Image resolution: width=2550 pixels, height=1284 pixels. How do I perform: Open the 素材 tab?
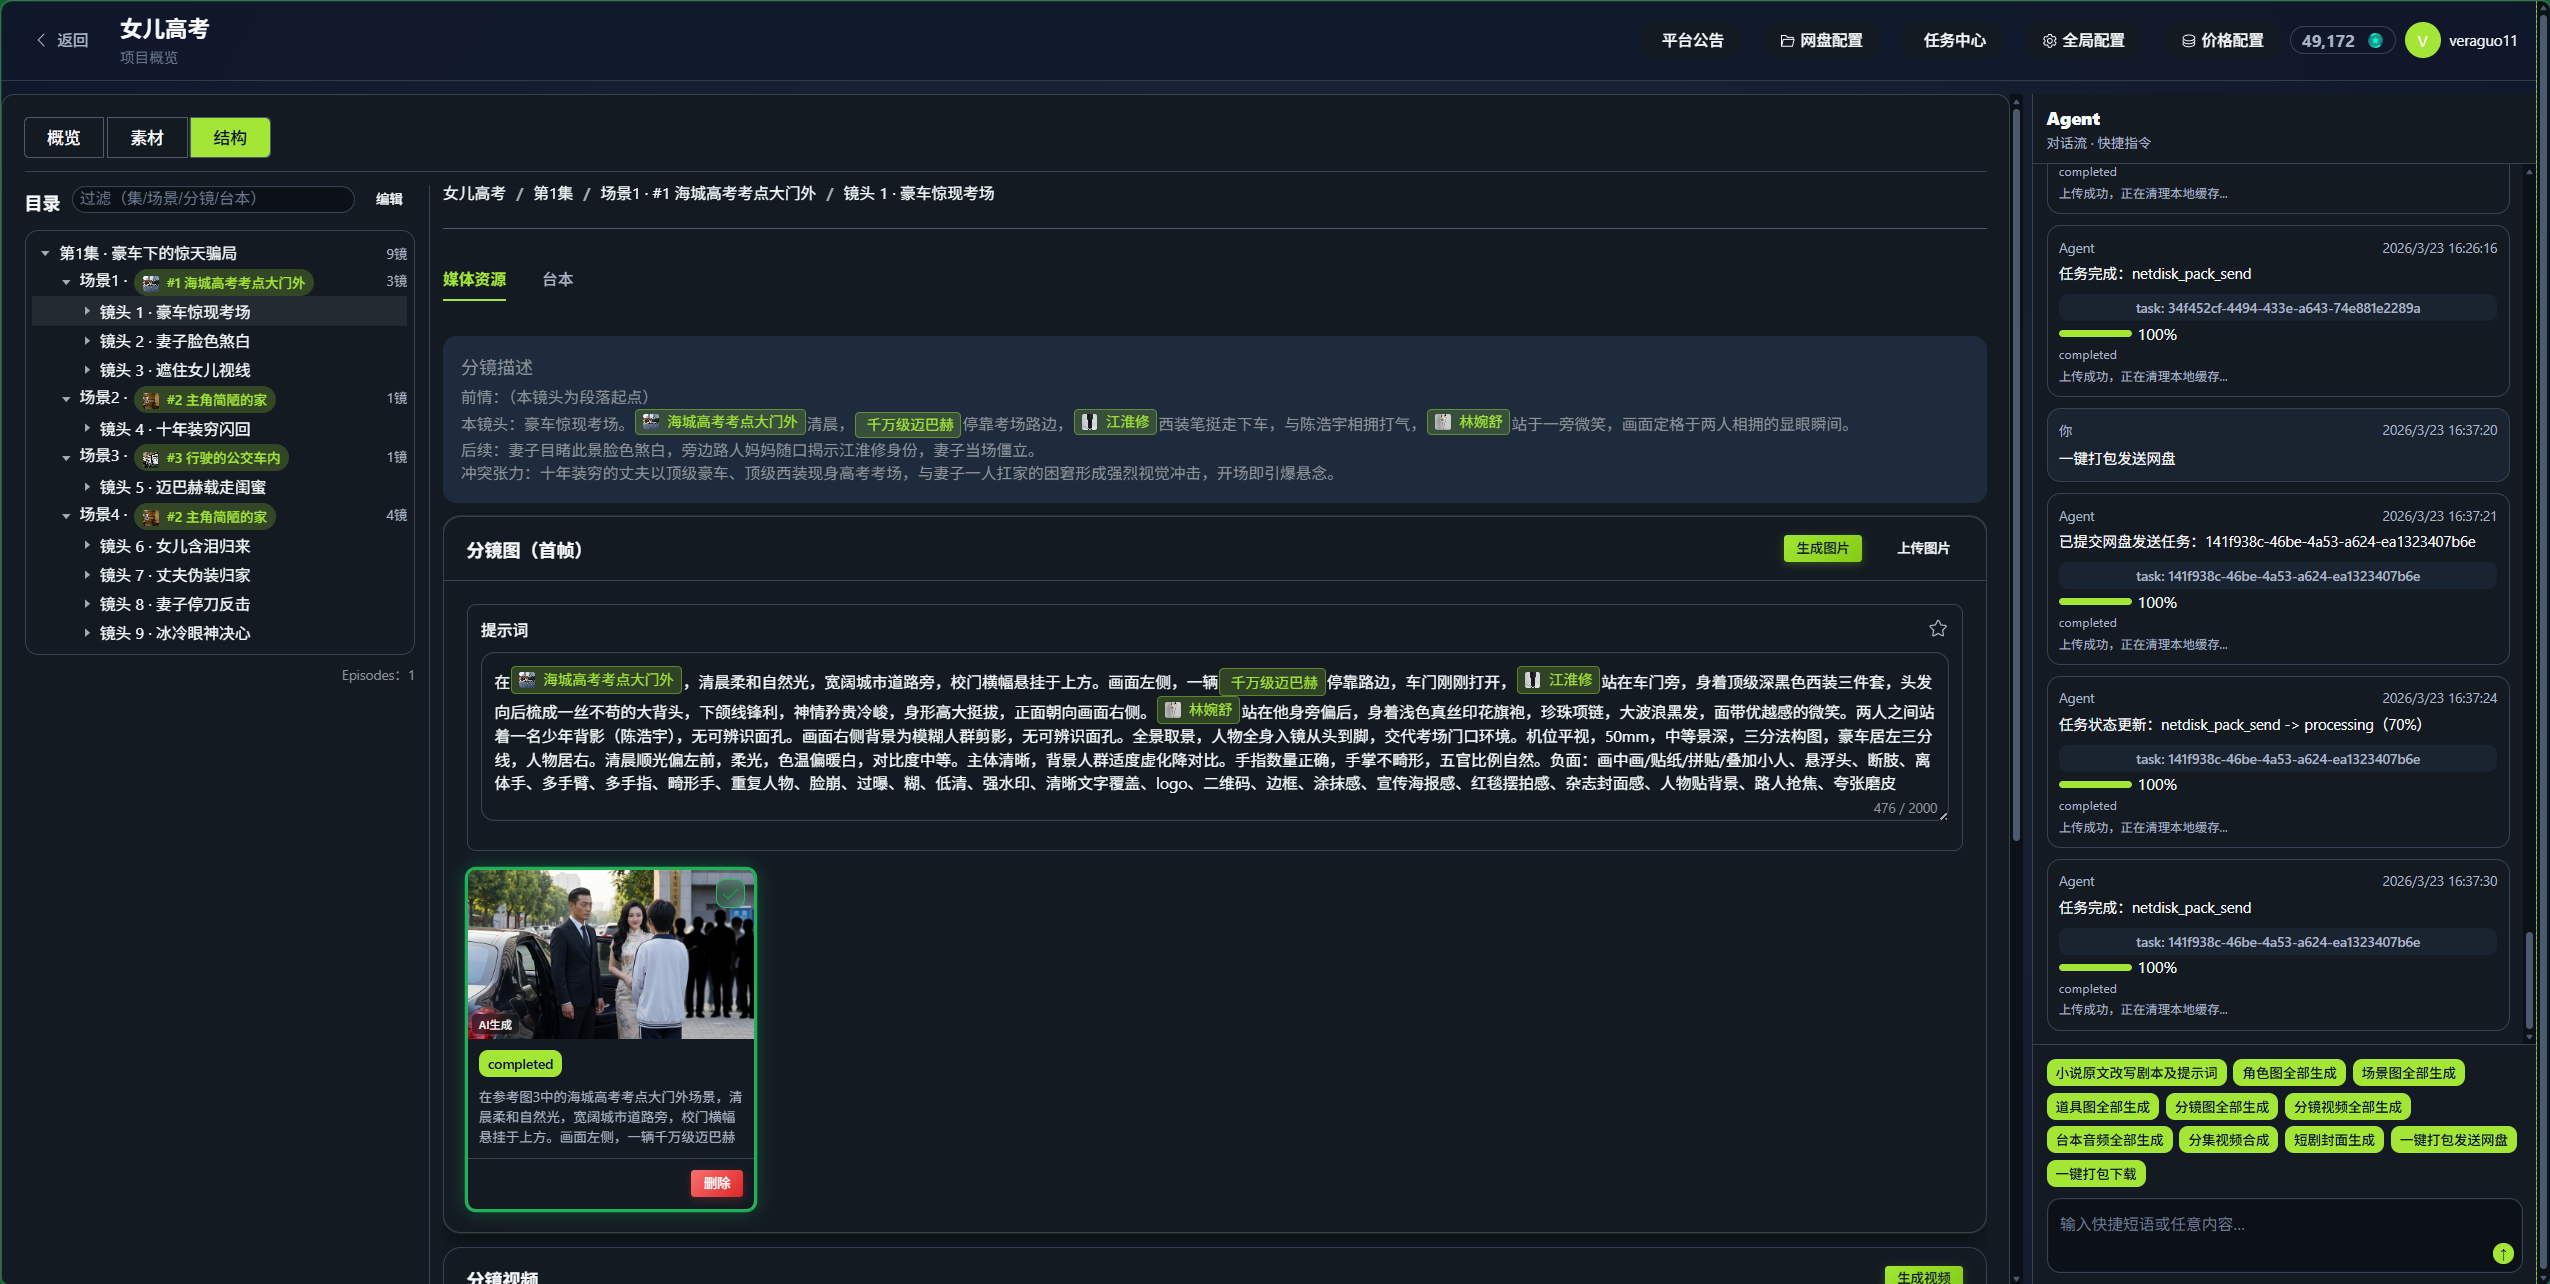pyautogui.click(x=147, y=138)
